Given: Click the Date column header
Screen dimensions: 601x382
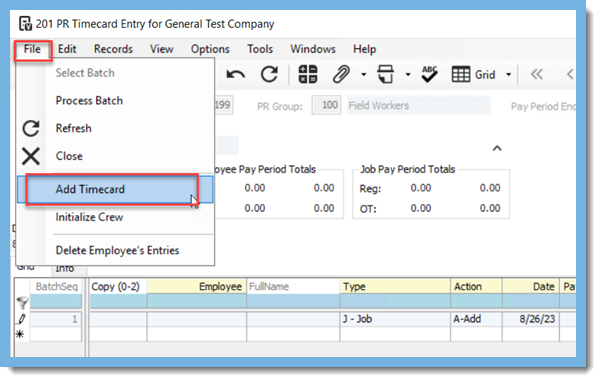Looking at the screenshot, I should pyautogui.click(x=531, y=287).
